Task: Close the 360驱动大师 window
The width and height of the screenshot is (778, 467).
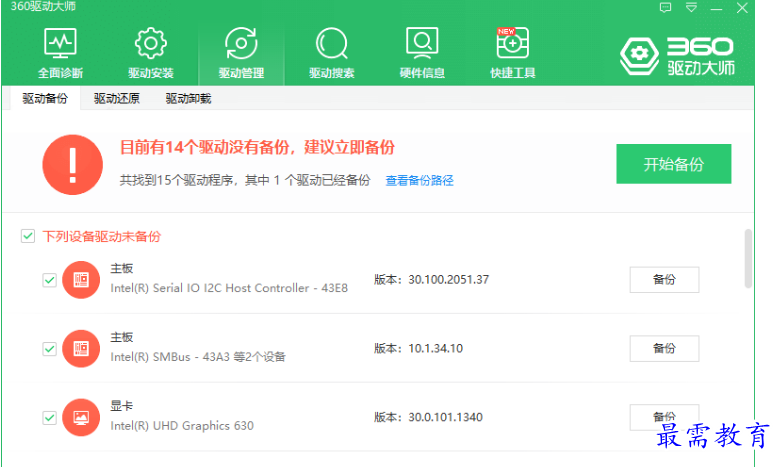Action: (742, 8)
